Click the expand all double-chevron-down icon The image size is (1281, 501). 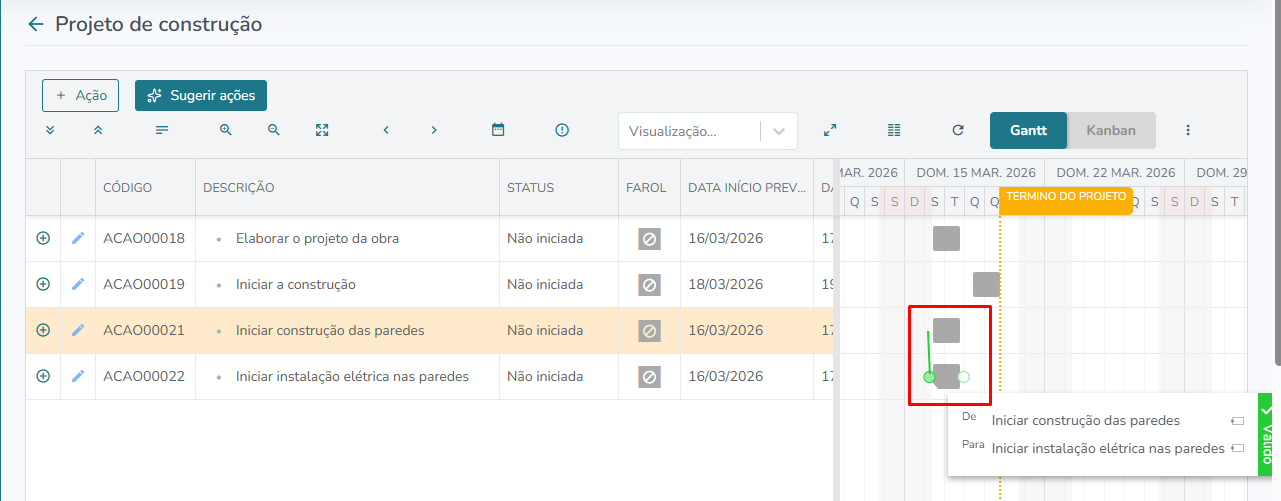pos(50,130)
